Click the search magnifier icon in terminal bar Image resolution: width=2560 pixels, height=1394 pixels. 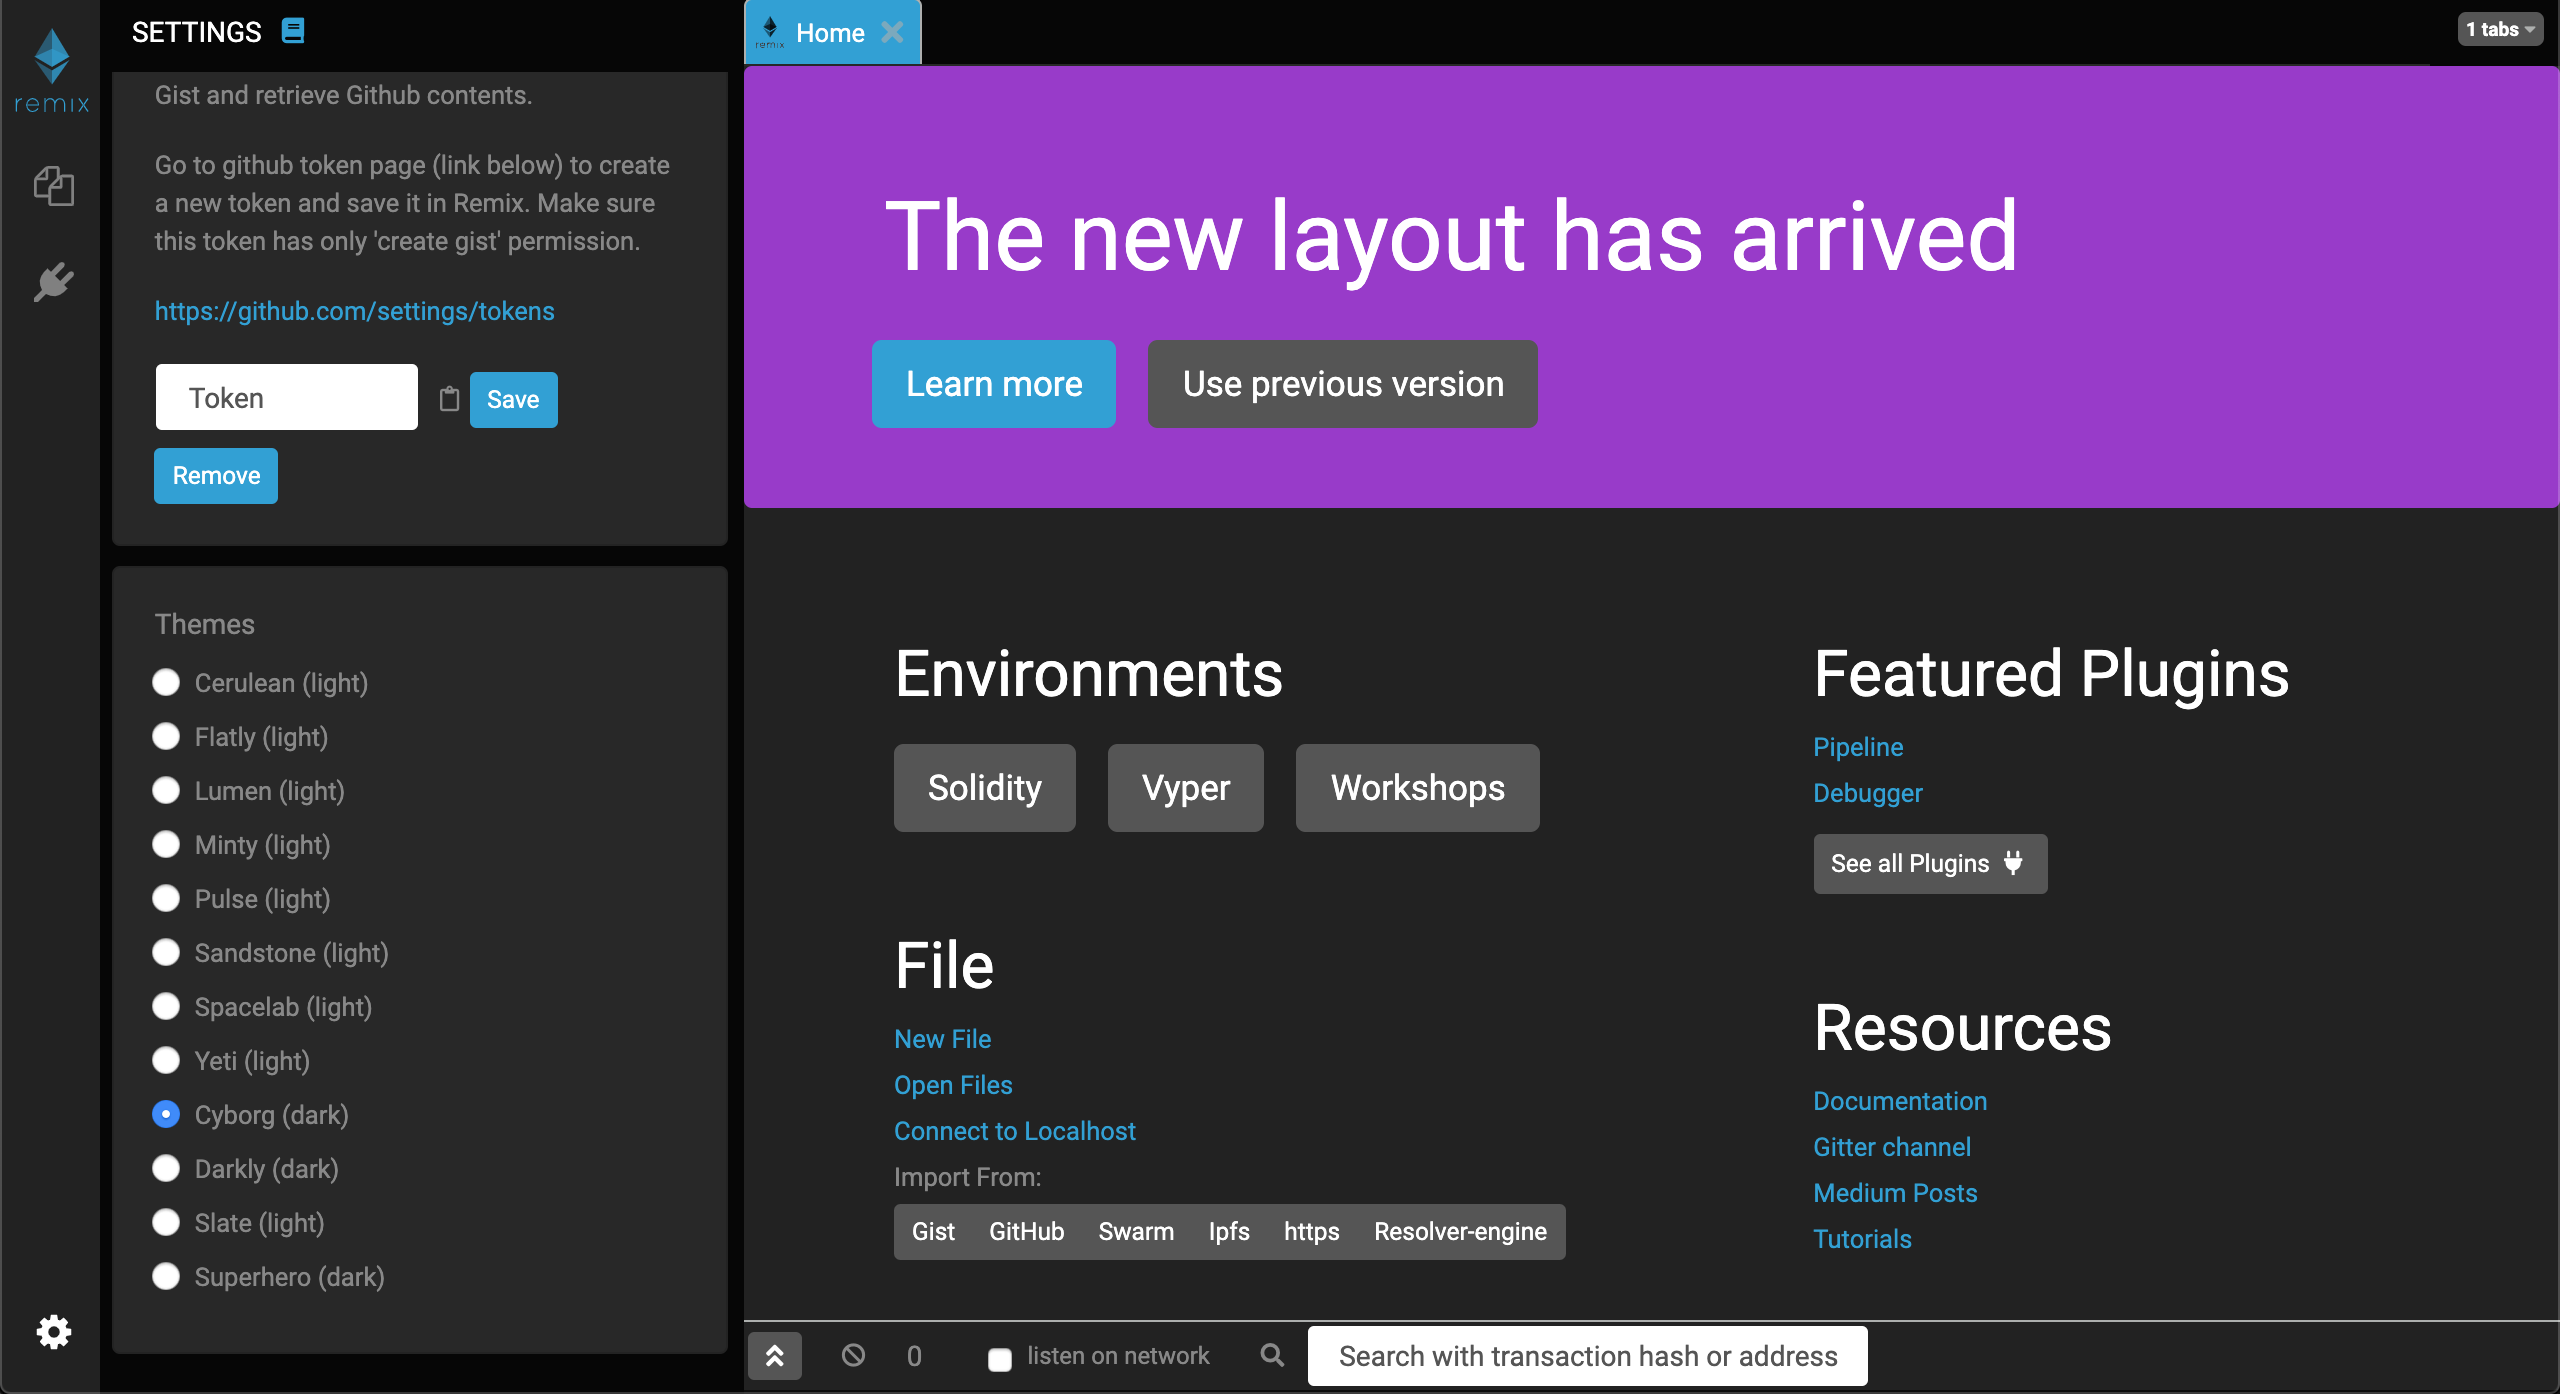tap(1272, 1355)
